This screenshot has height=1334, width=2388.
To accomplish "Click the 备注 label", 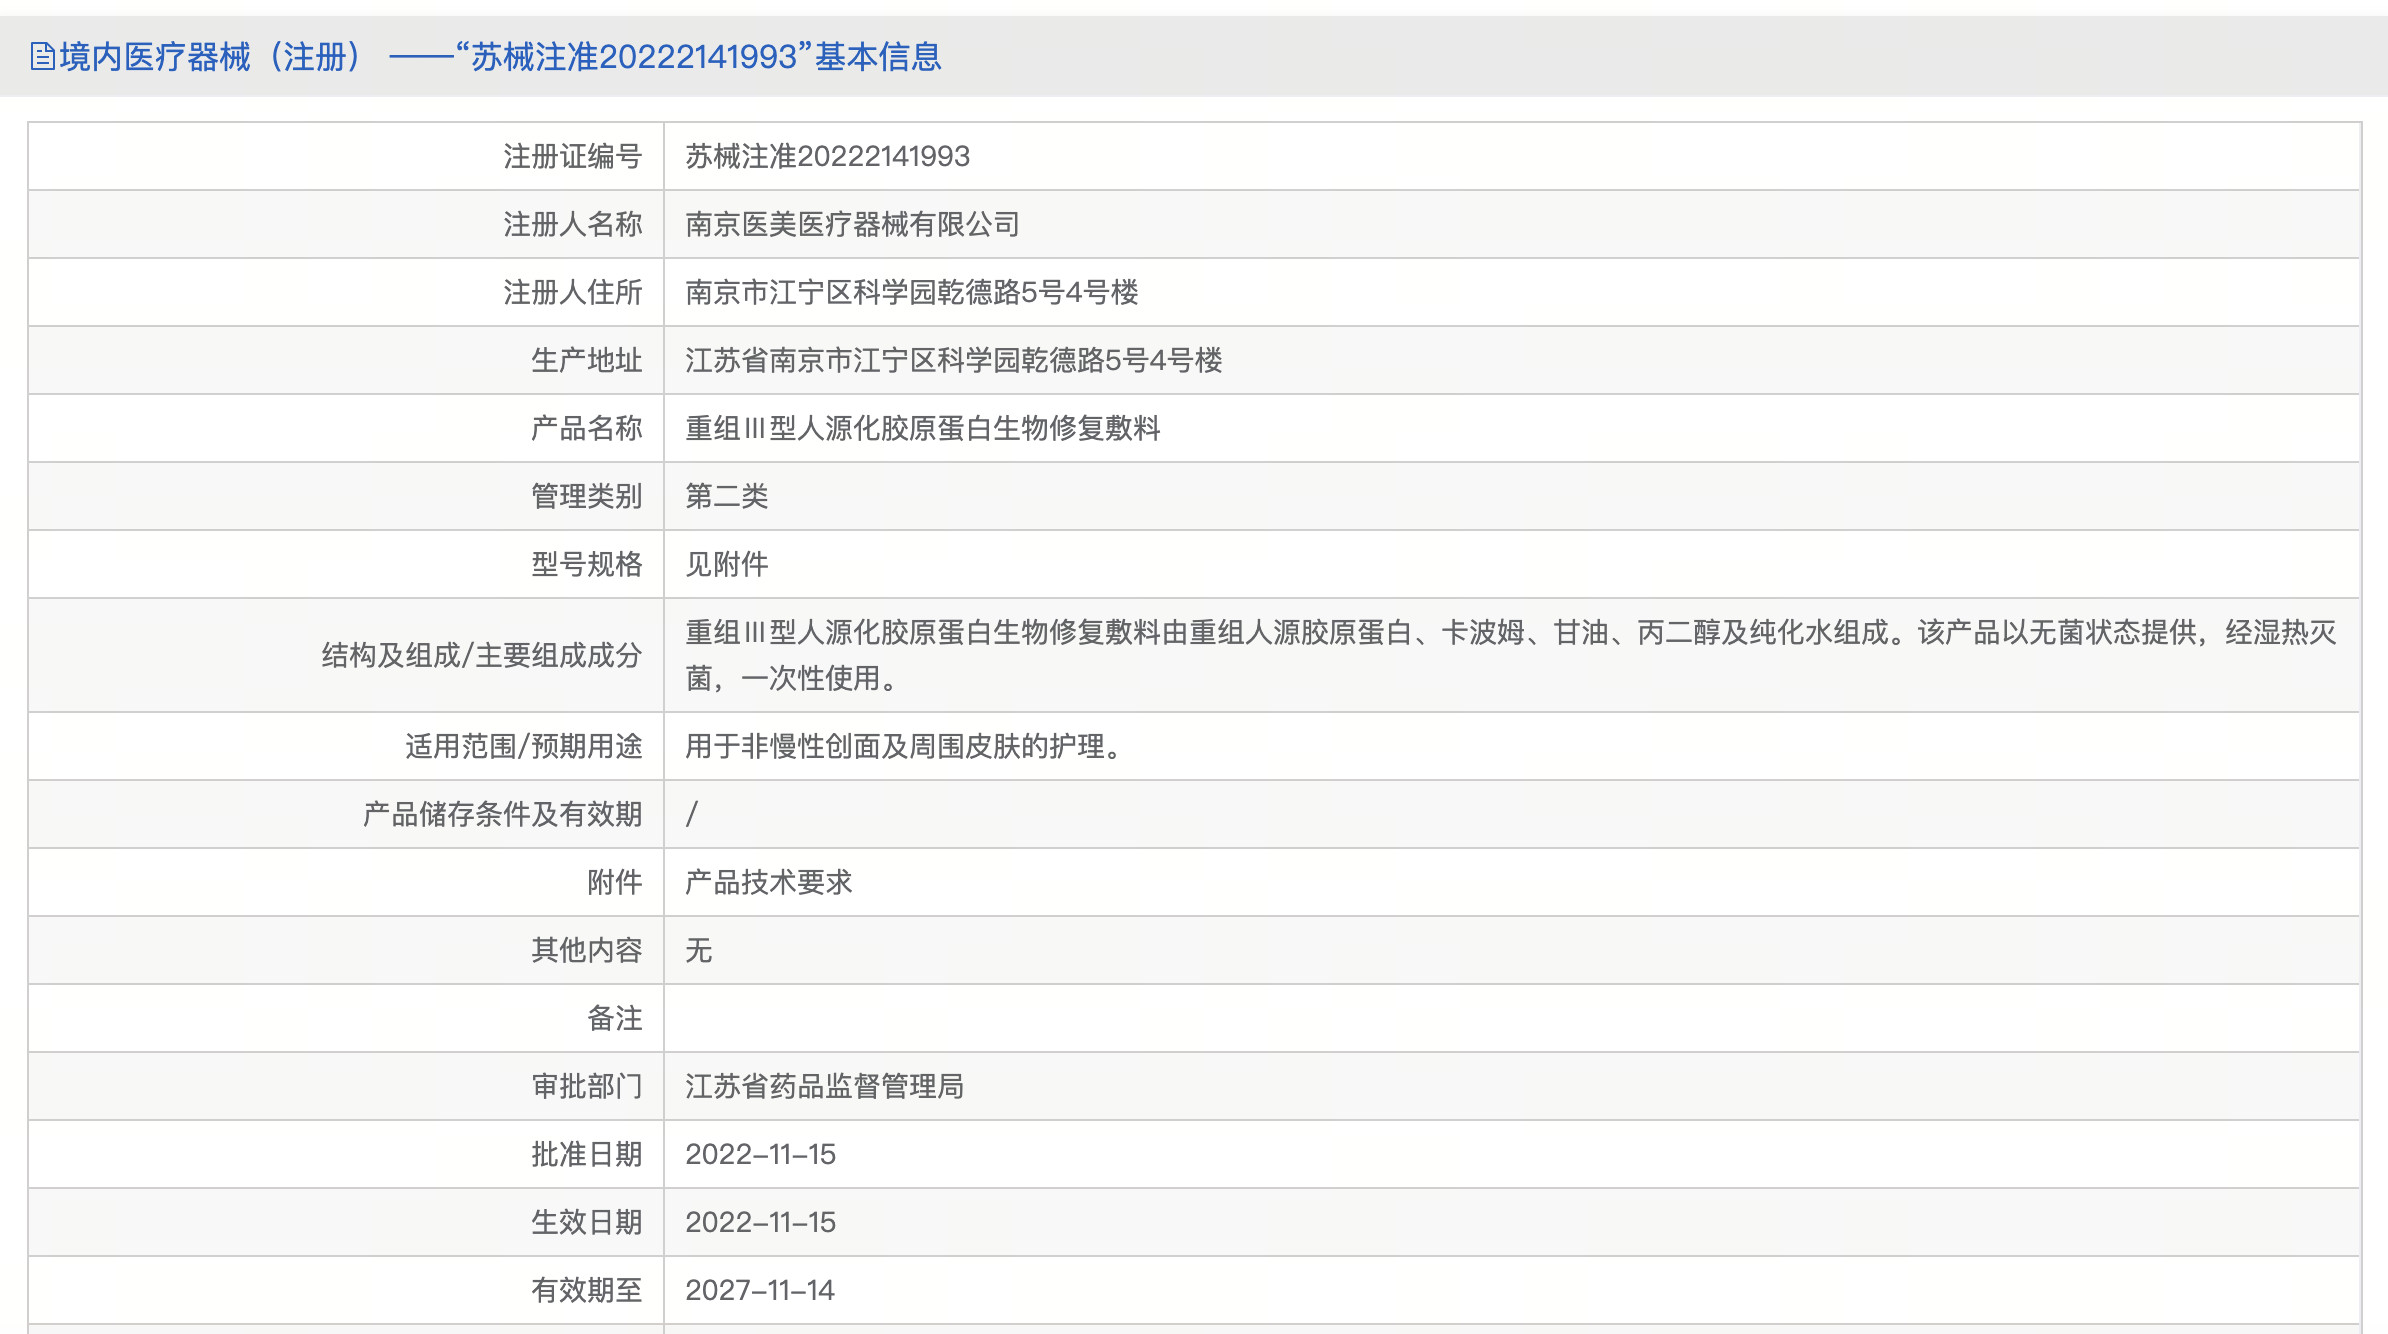I will 614,1019.
